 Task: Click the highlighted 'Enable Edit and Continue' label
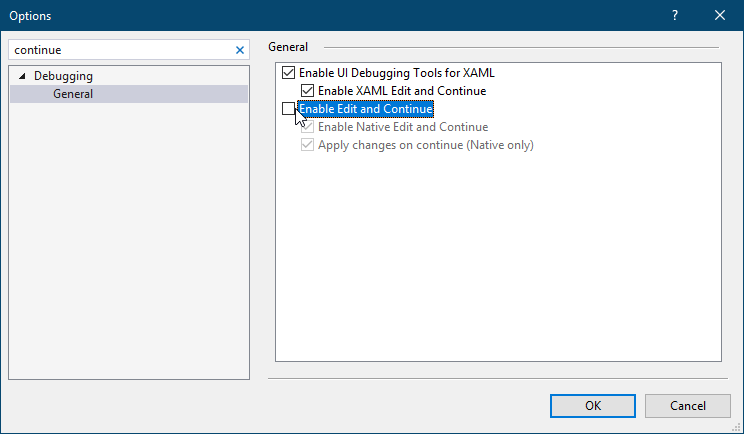(366, 109)
